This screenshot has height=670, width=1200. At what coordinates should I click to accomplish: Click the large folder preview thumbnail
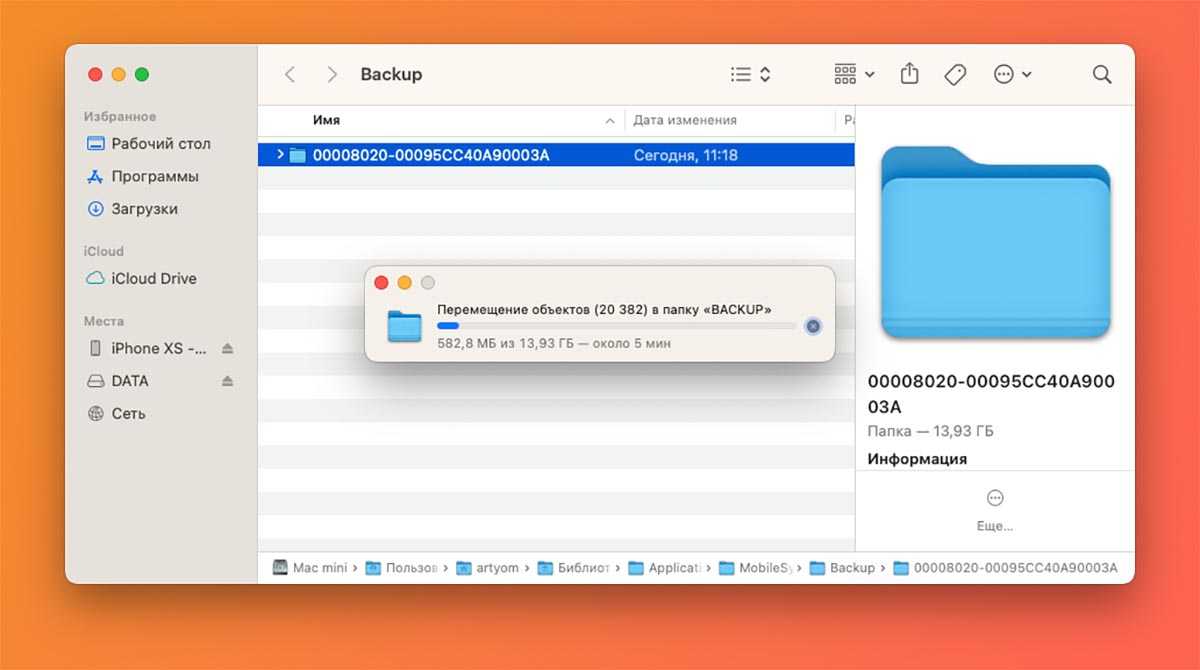995,243
